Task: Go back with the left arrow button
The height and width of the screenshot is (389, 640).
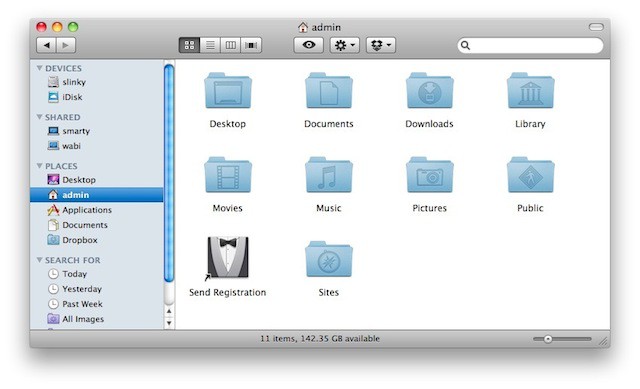Action: [46, 45]
